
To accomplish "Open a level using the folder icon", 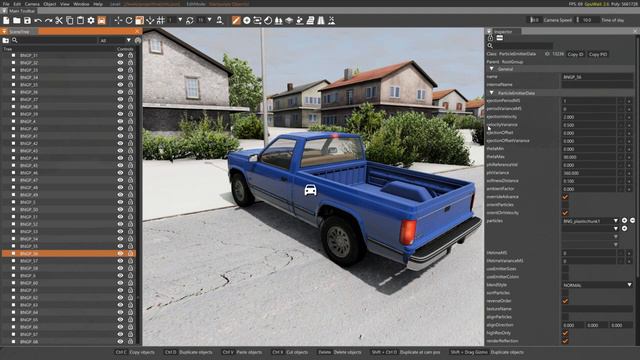I will [17, 20].
